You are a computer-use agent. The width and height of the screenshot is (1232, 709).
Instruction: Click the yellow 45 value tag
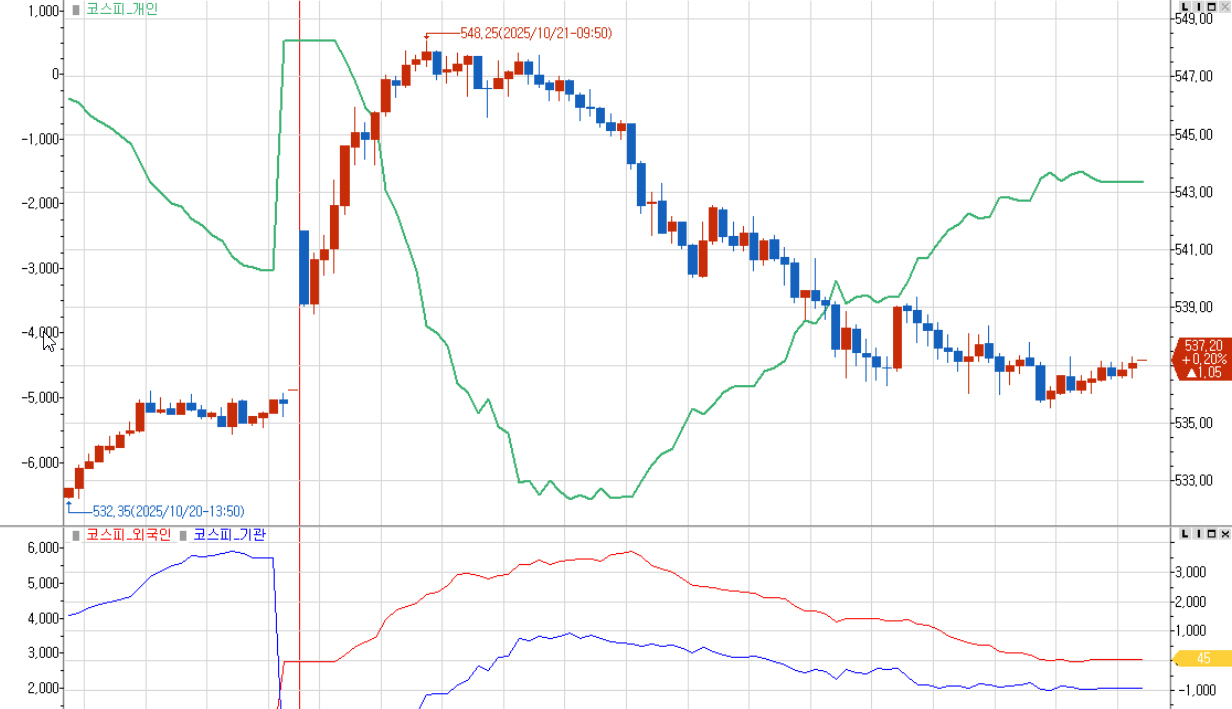coord(1201,658)
